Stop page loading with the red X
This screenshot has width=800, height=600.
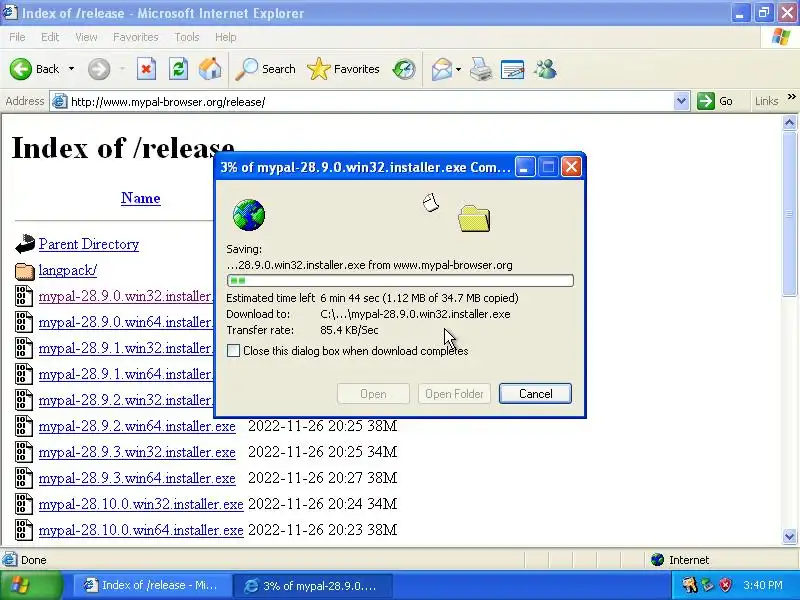coord(146,69)
